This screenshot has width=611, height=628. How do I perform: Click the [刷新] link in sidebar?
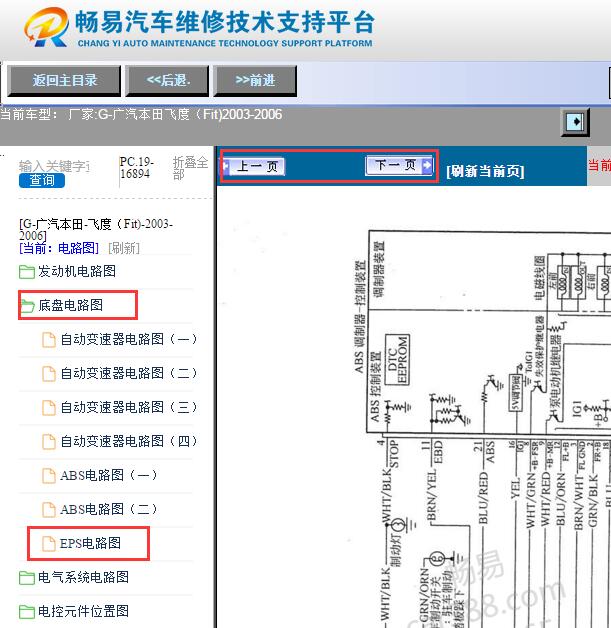pyautogui.click(x=124, y=248)
